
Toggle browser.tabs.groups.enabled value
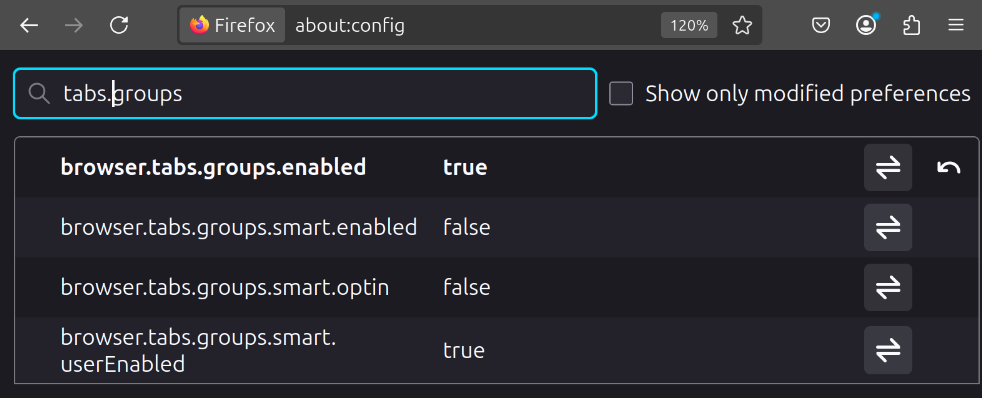point(888,167)
